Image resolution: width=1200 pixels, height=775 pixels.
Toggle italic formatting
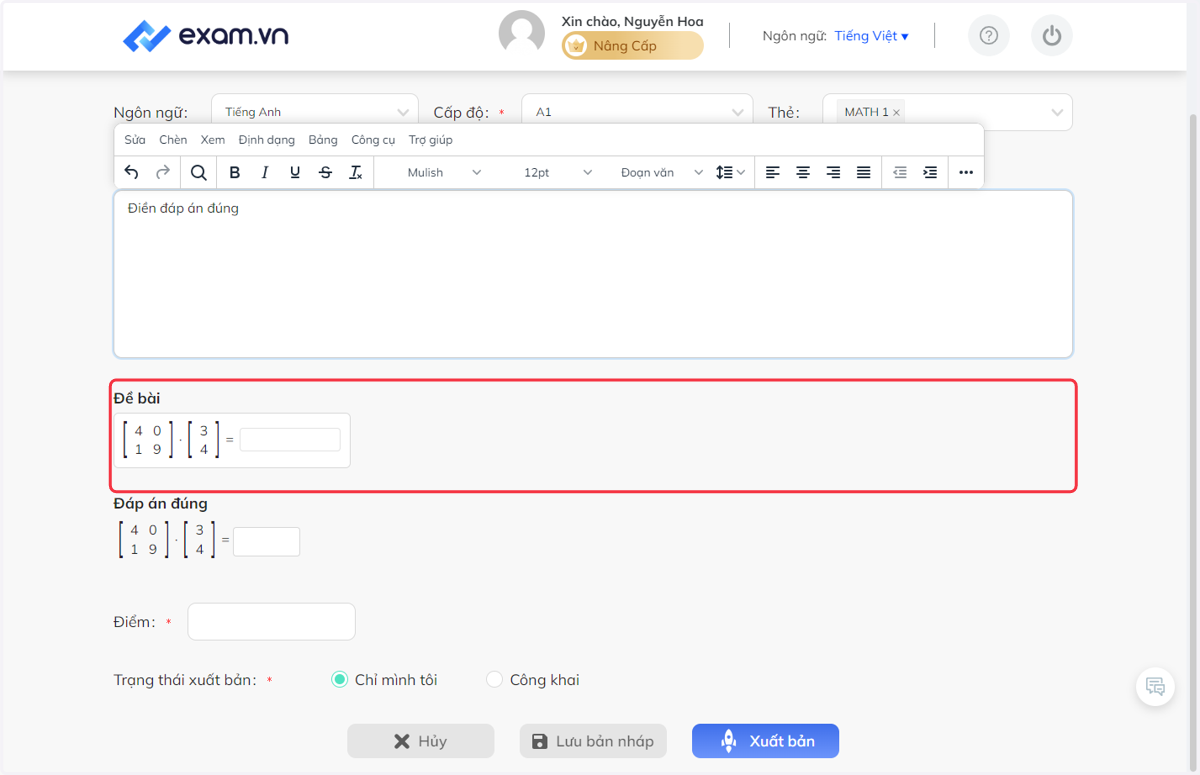[265, 173]
